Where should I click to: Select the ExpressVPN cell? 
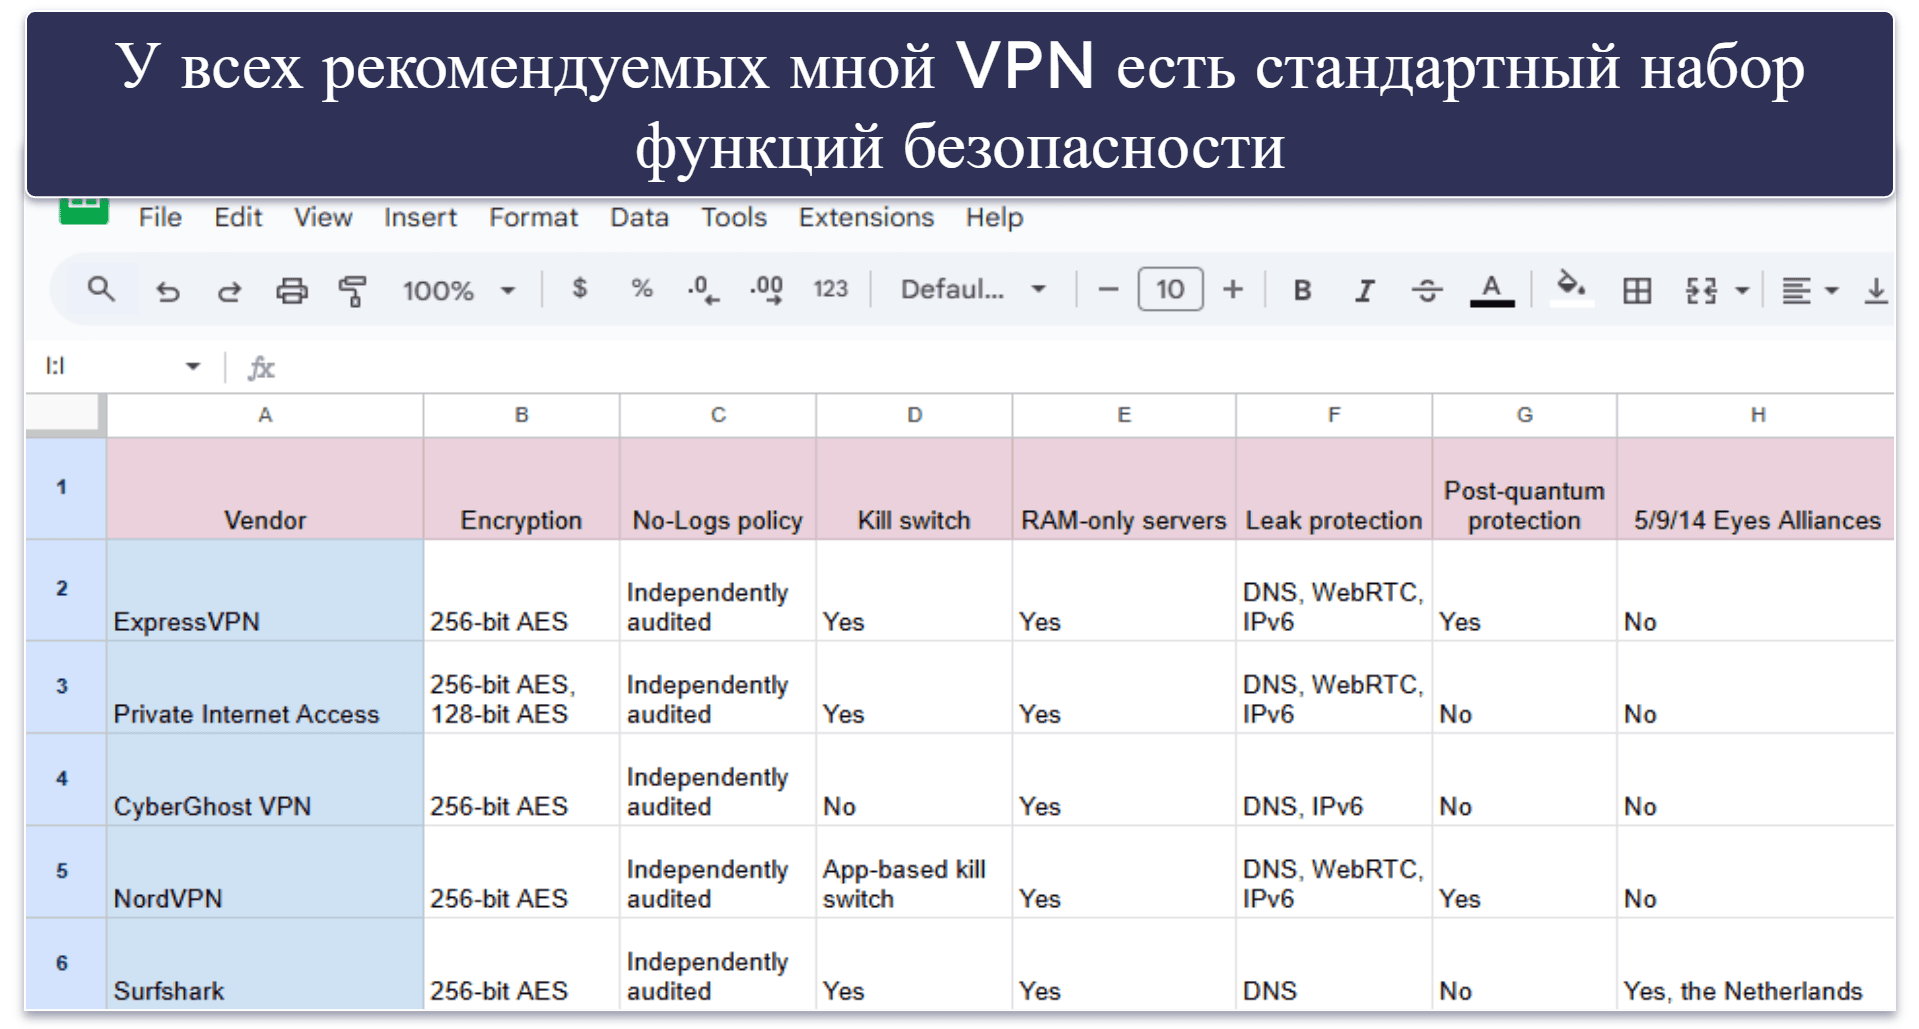(x=265, y=591)
